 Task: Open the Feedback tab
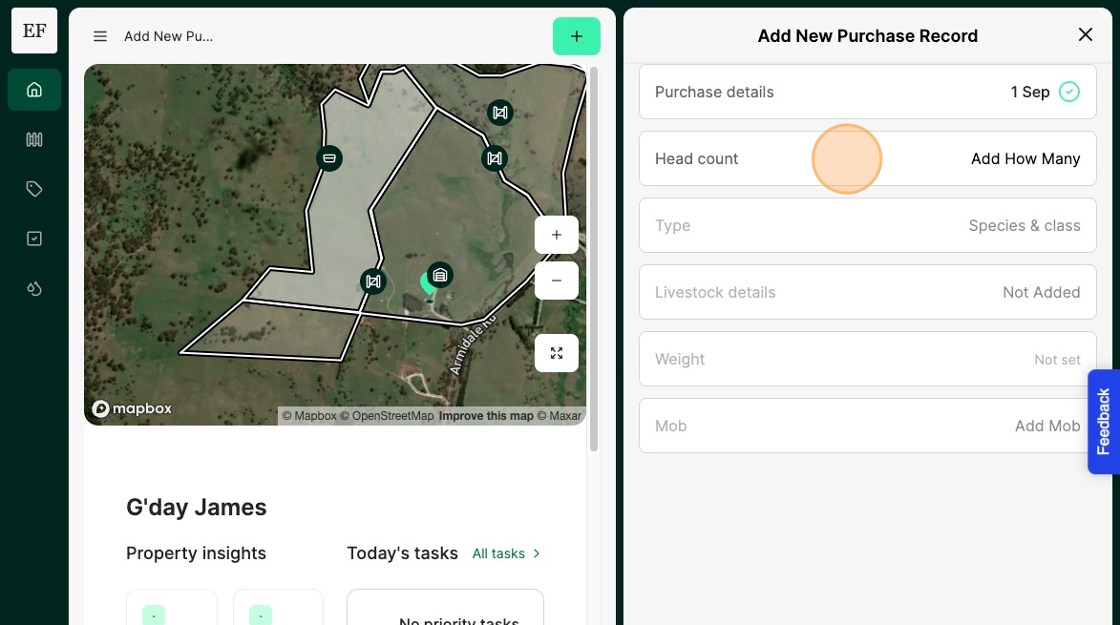[1103, 421]
